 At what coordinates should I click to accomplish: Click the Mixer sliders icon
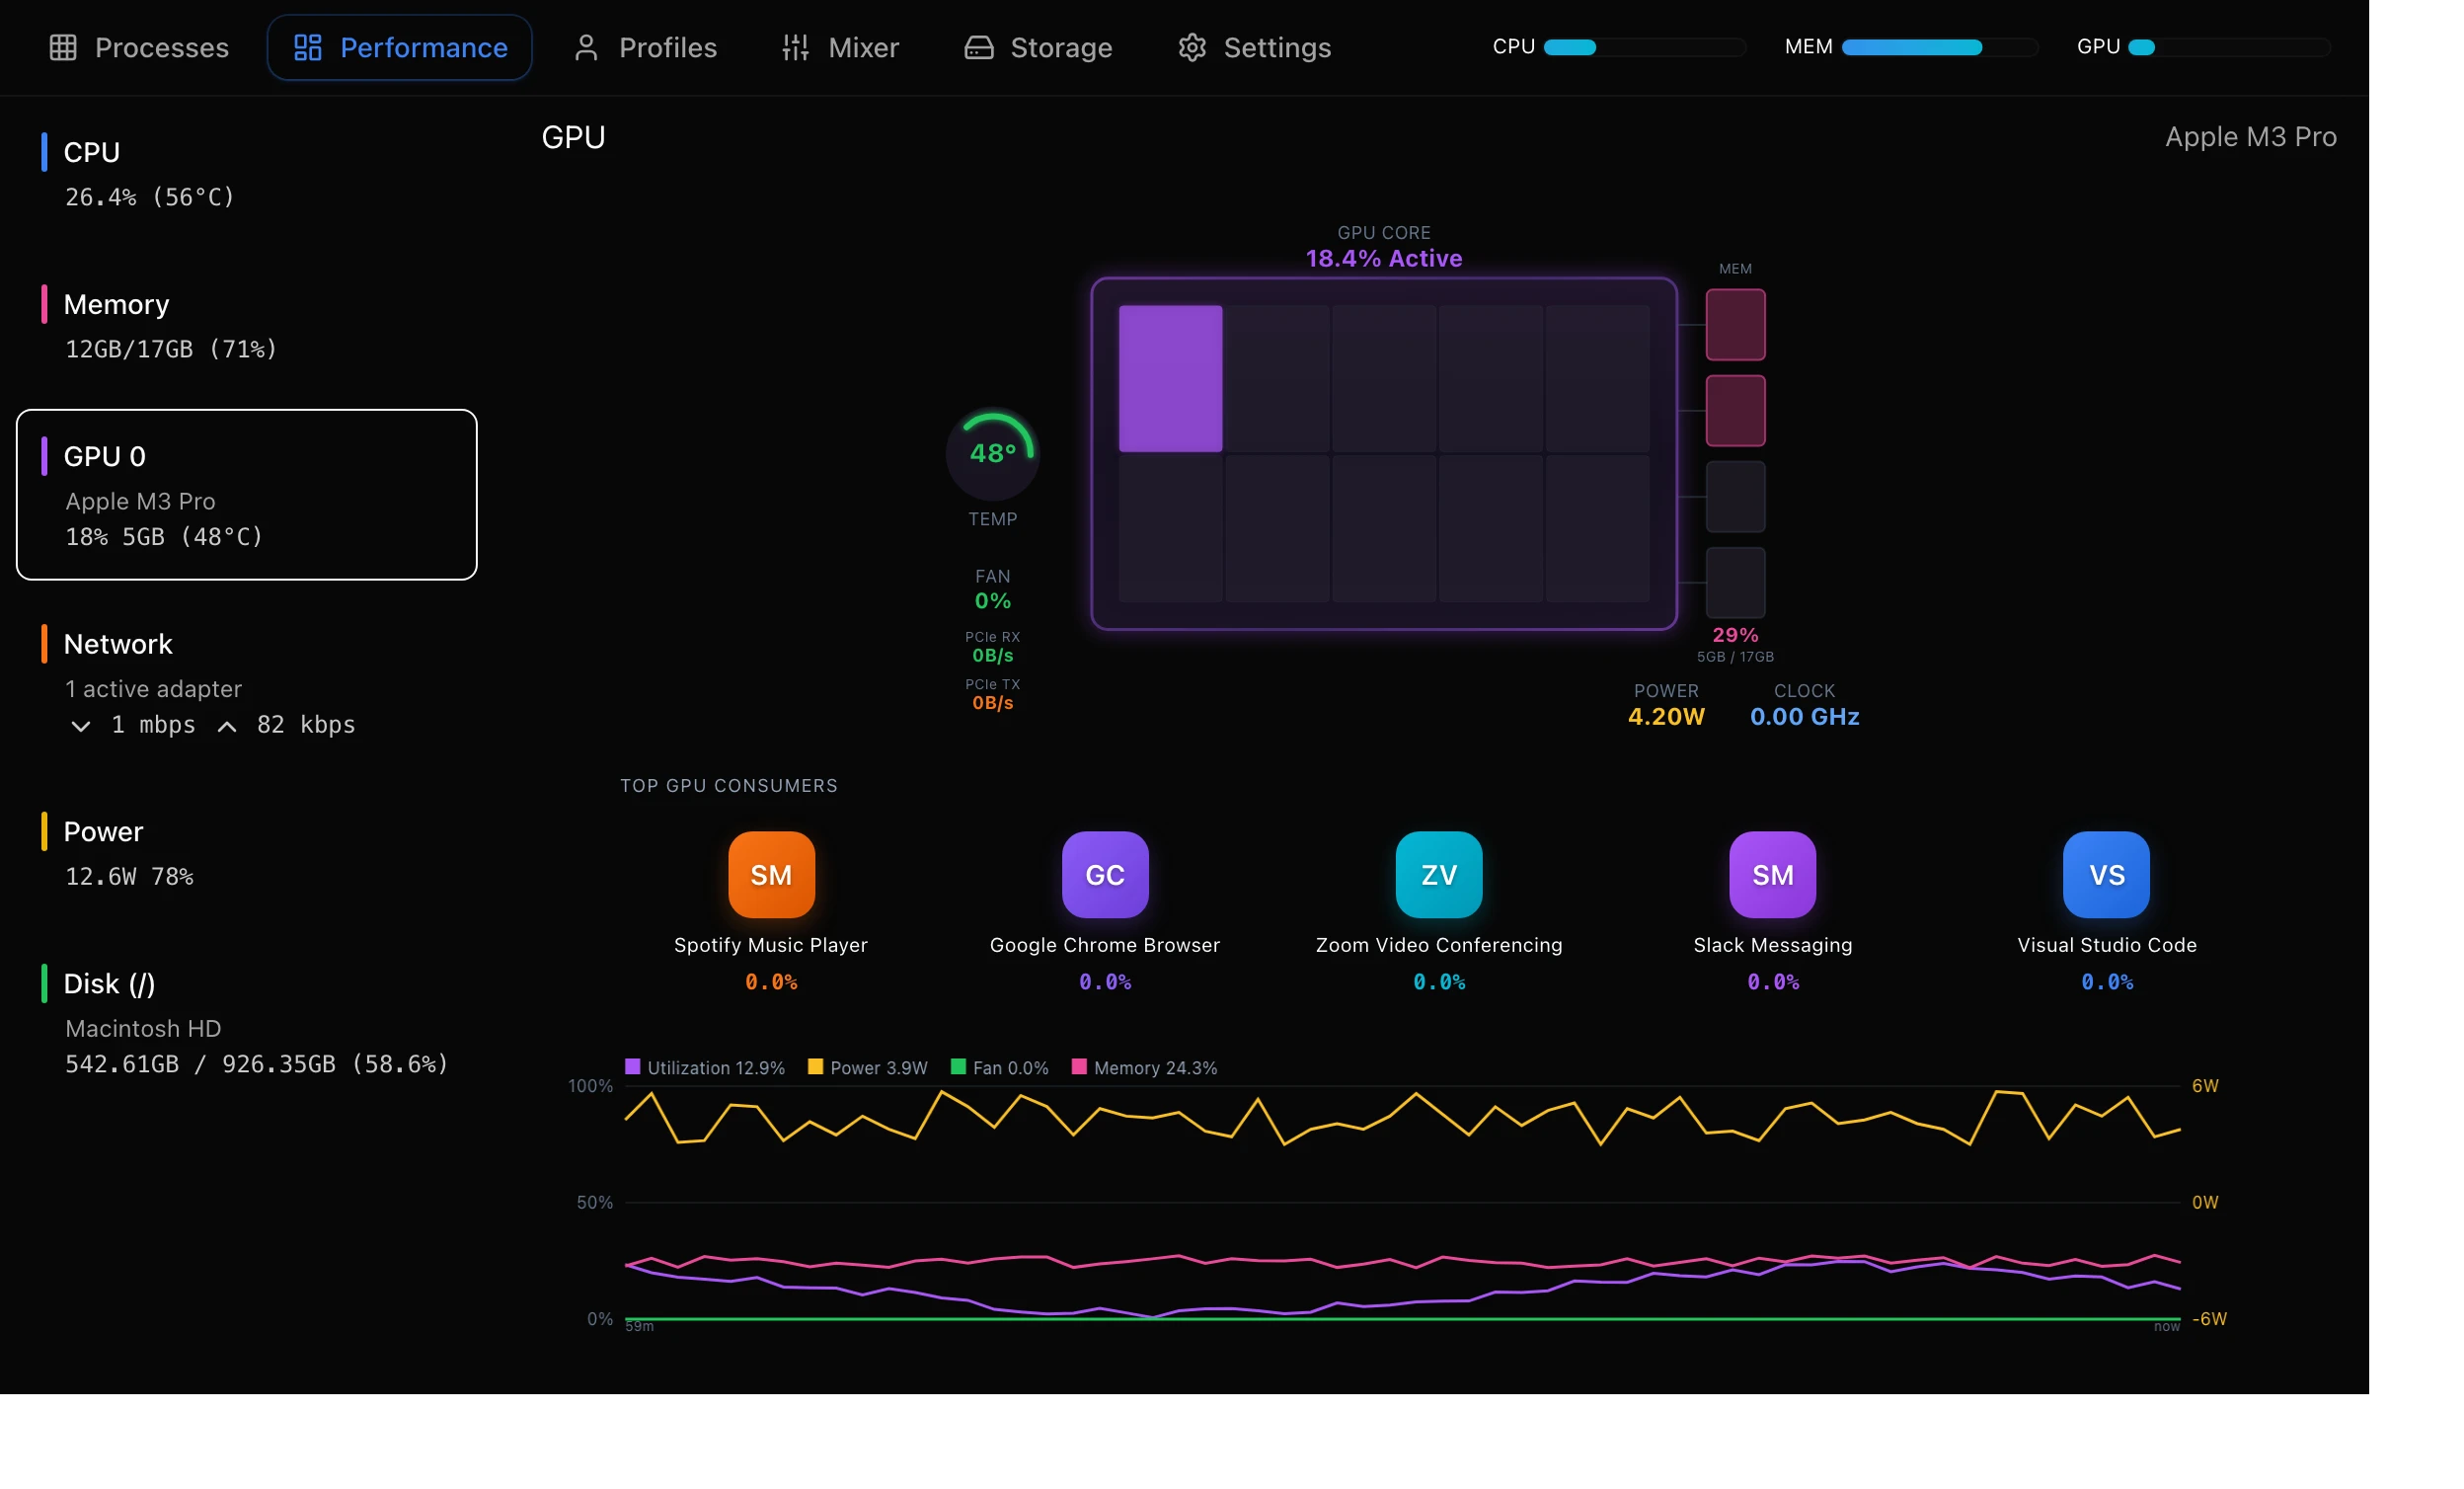tap(796, 47)
